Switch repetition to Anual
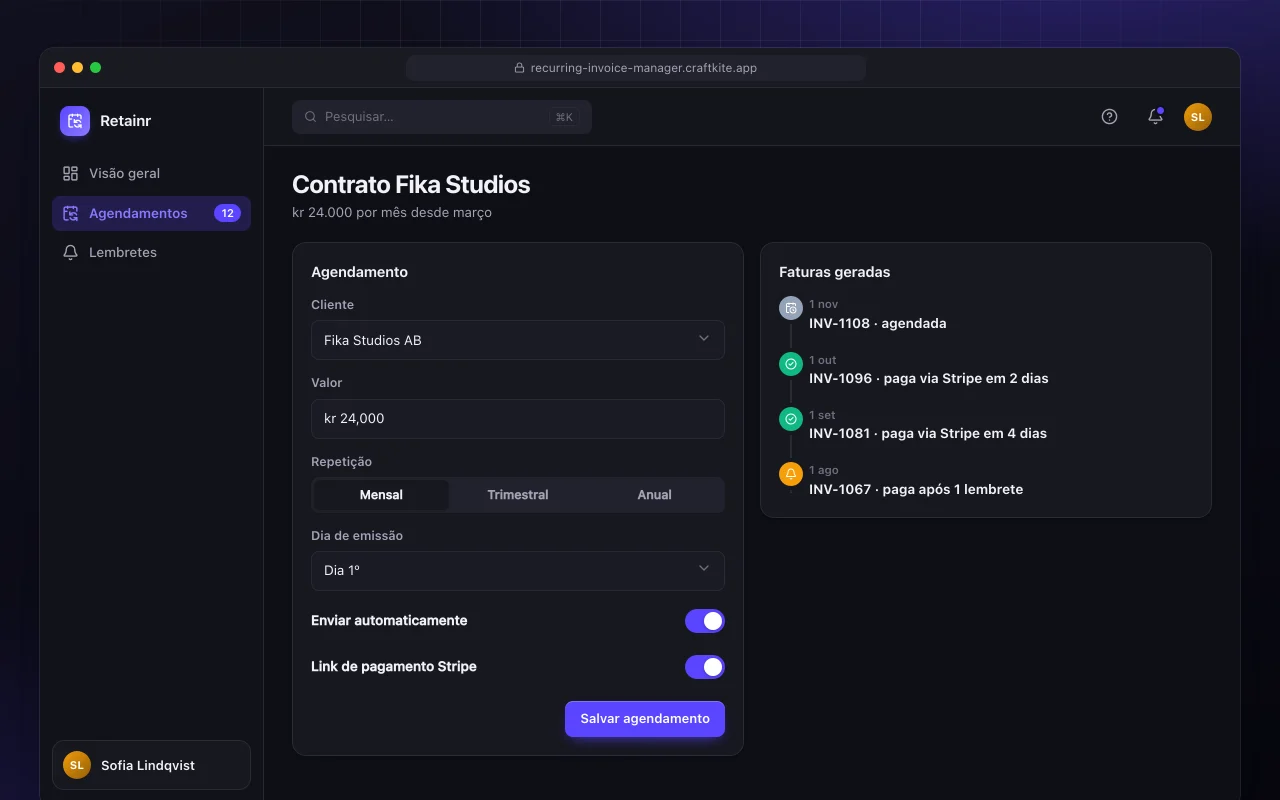 [655, 495]
